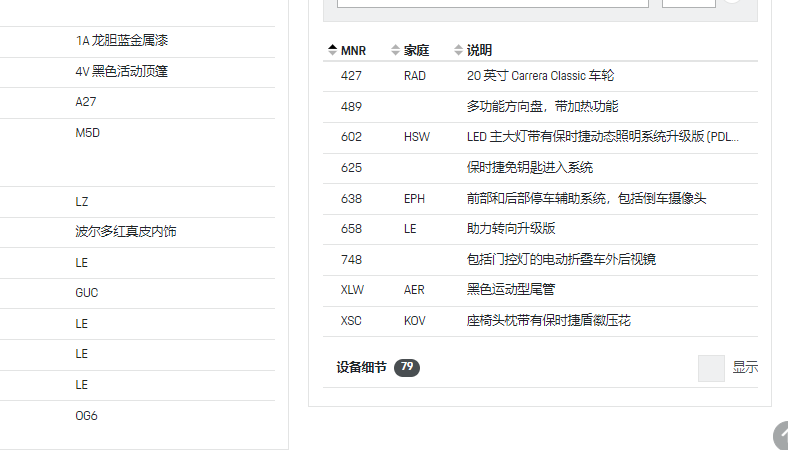The height and width of the screenshot is (450, 788).
Task: Click the GUC value
Action: [86, 293]
